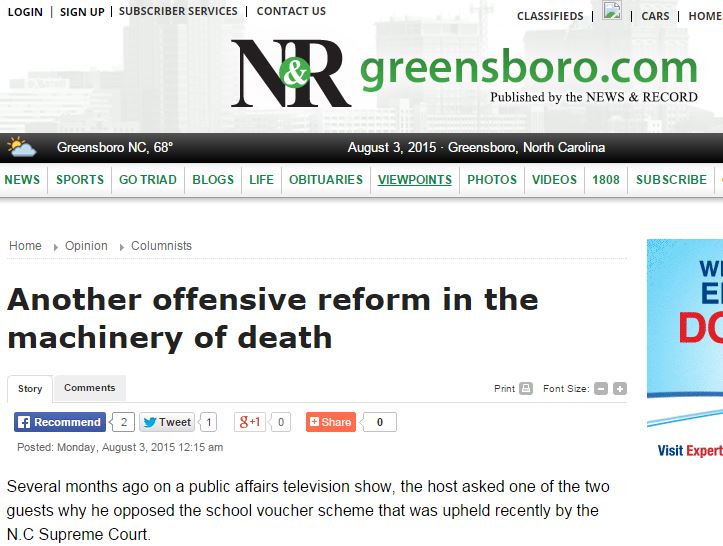The image size is (723, 546).
Task: Click the Google +1 button
Action: coord(250,422)
